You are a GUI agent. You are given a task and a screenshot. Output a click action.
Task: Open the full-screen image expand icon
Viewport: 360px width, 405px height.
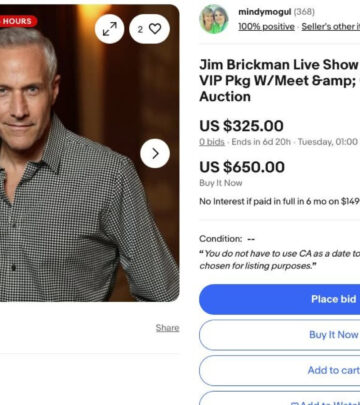tap(109, 29)
